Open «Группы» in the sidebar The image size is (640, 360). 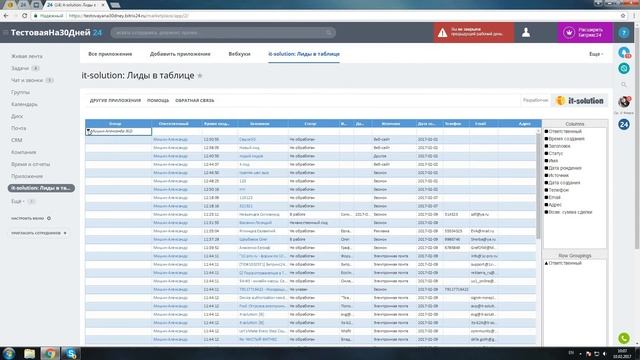pos(20,92)
